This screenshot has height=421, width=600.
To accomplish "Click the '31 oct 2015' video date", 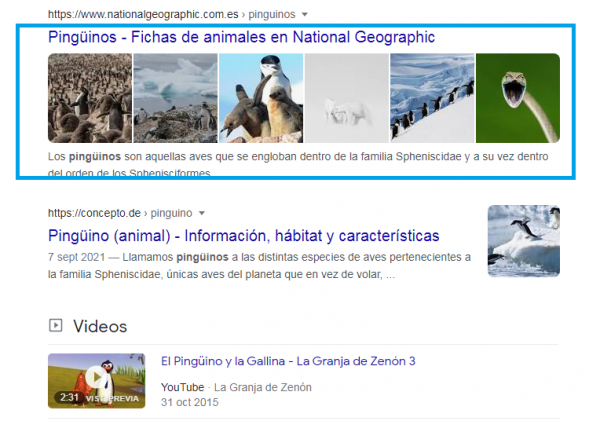I will click(190, 402).
